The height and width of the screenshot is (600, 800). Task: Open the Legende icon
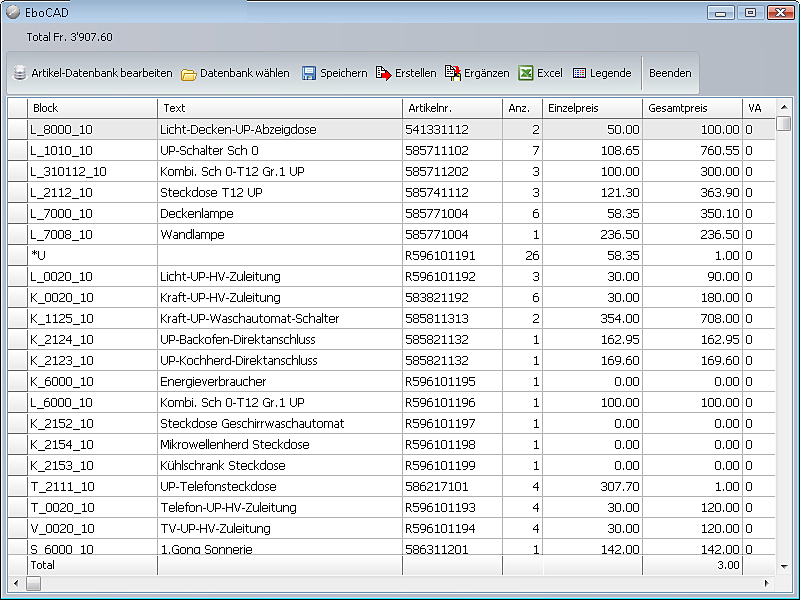click(x=580, y=73)
